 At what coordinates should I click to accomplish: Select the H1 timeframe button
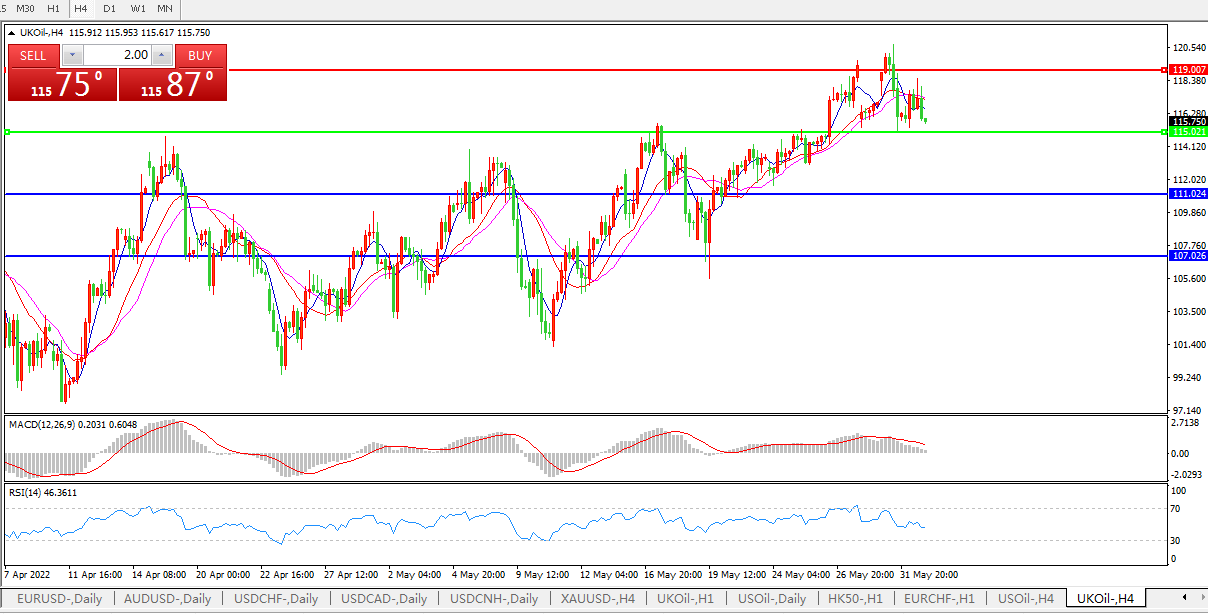pos(54,8)
